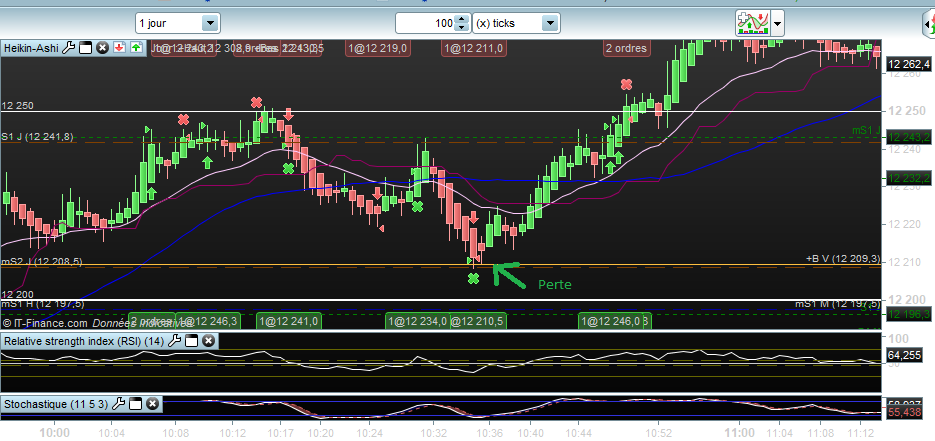Click the red X marker above 12 250 near 10:14
This screenshot has width=935, height=441.
point(256,103)
